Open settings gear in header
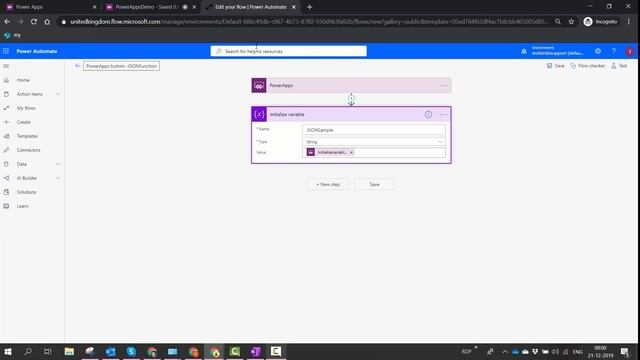The width and height of the screenshot is (640, 360). tap(598, 51)
